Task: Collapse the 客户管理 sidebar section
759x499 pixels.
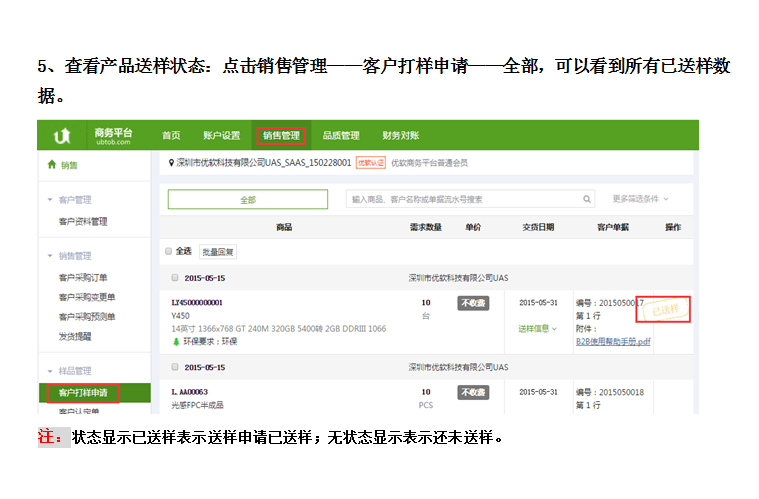Action: (51, 200)
